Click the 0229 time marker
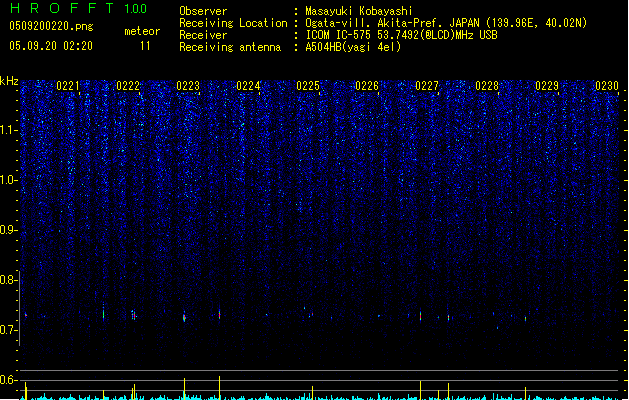The image size is (629, 400). (x=547, y=86)
